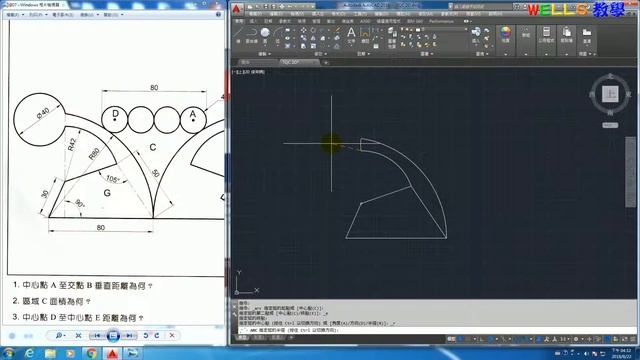Expand the 圖塊 Block panel title

click(x=482, y=54)
